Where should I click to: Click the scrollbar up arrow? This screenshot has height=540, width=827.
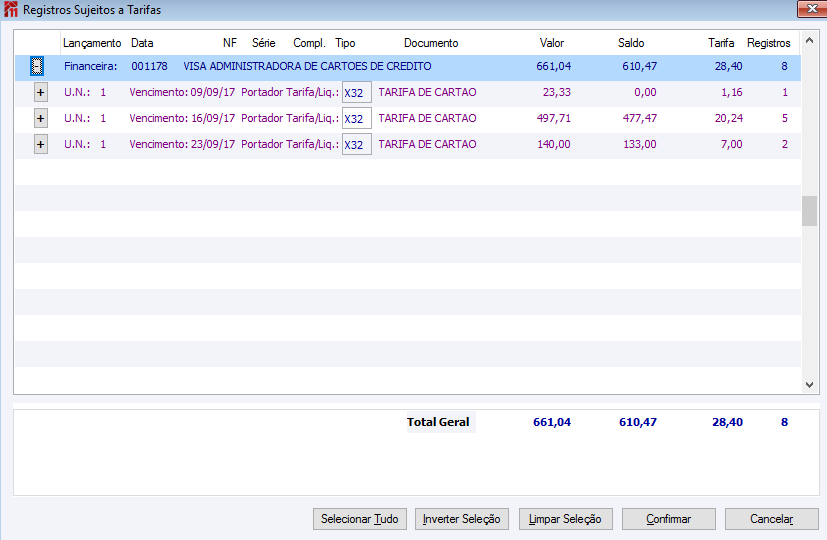click(810, 40)
